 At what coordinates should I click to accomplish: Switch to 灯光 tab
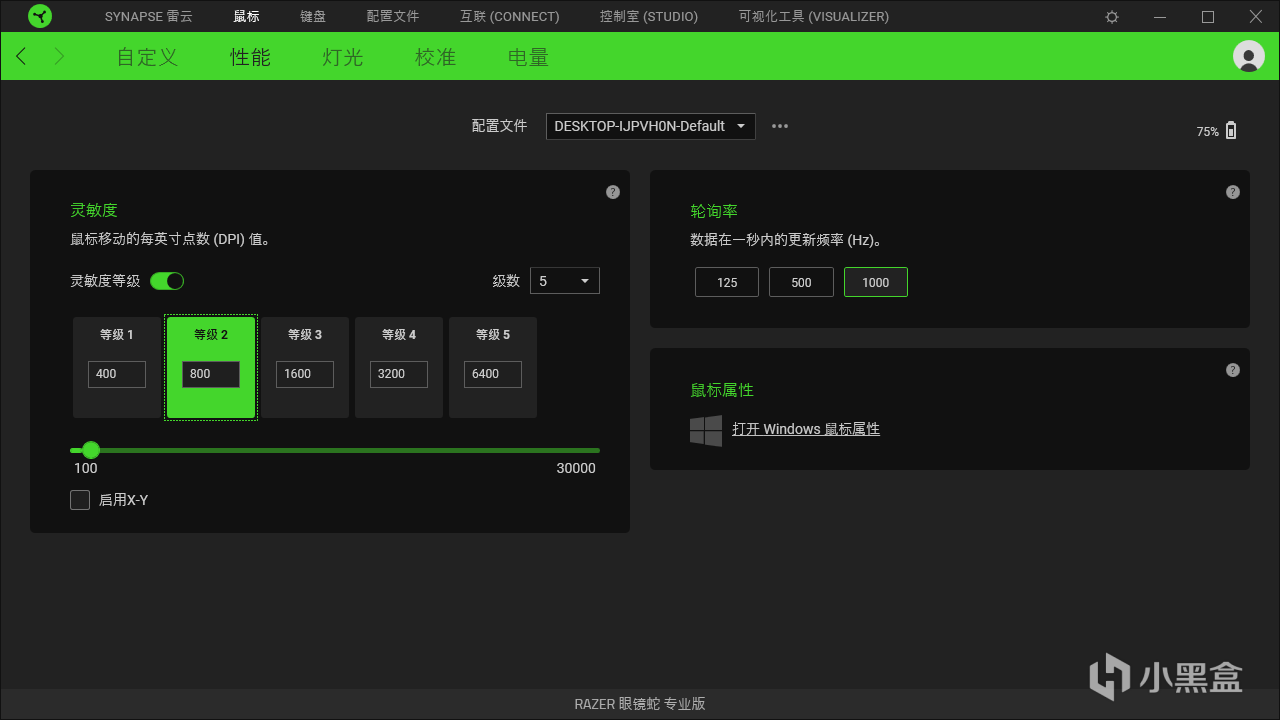(x=343, y=57)
